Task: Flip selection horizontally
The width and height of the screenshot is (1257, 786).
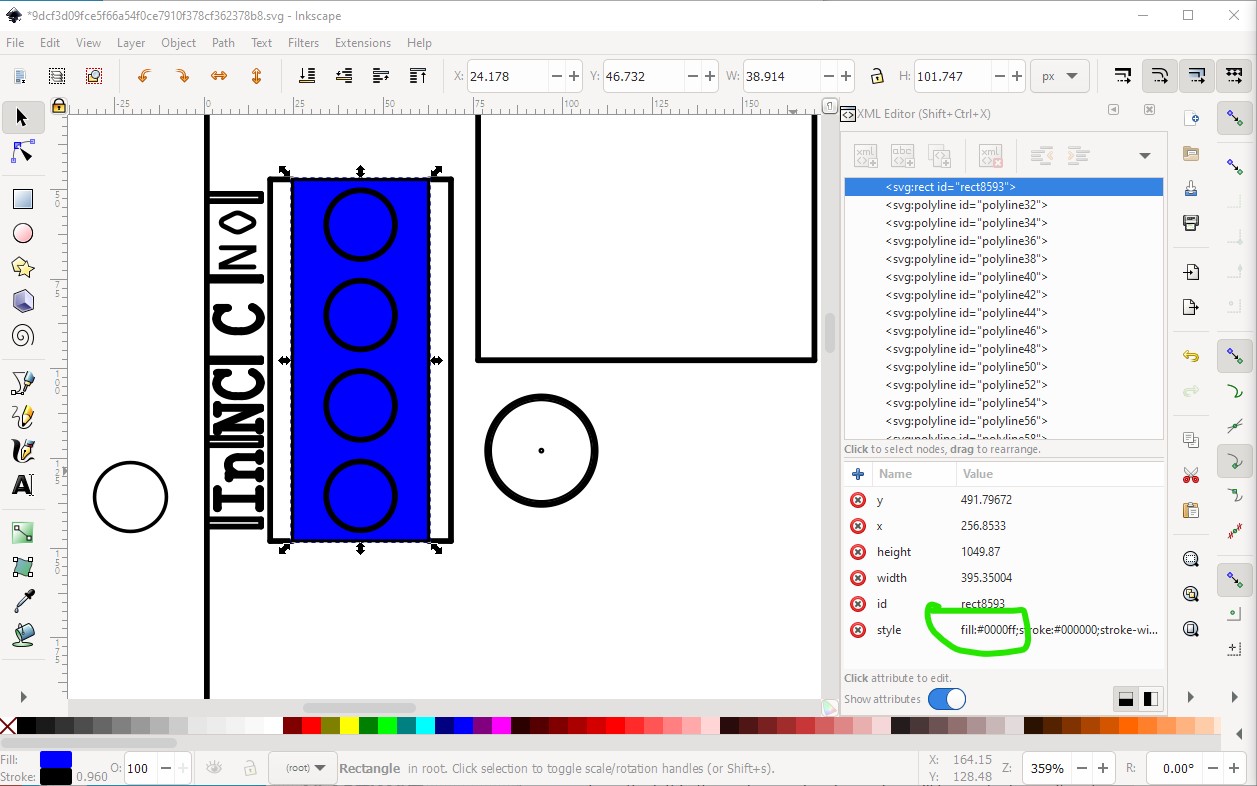Action: coord(219,76)
